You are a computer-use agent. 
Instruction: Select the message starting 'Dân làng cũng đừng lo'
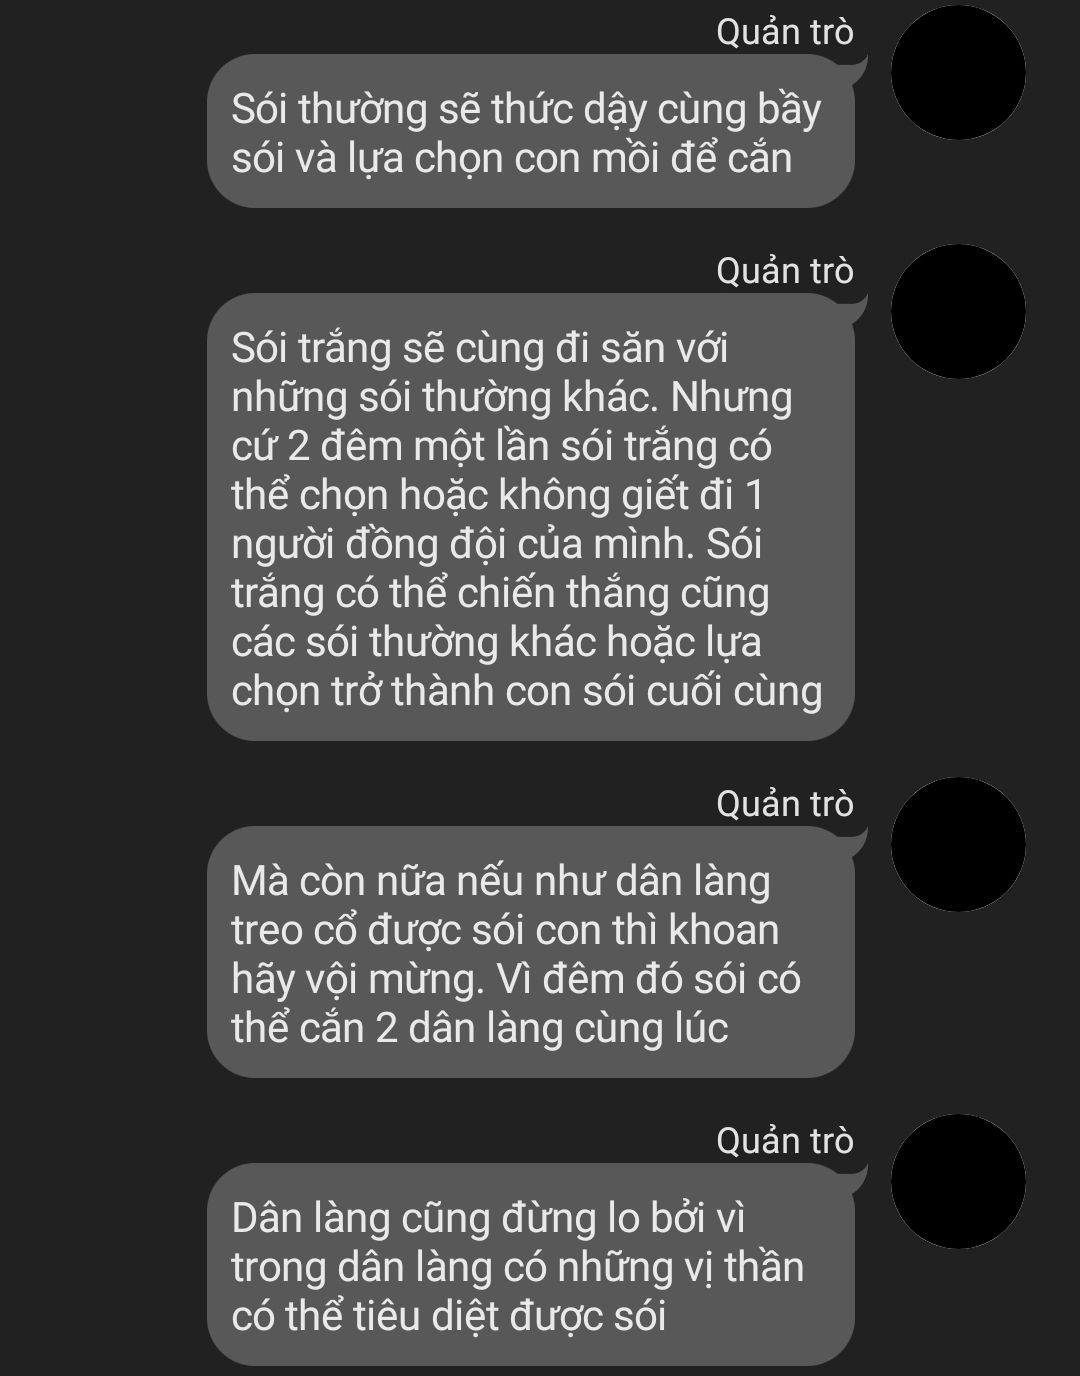coord(531,1264)
